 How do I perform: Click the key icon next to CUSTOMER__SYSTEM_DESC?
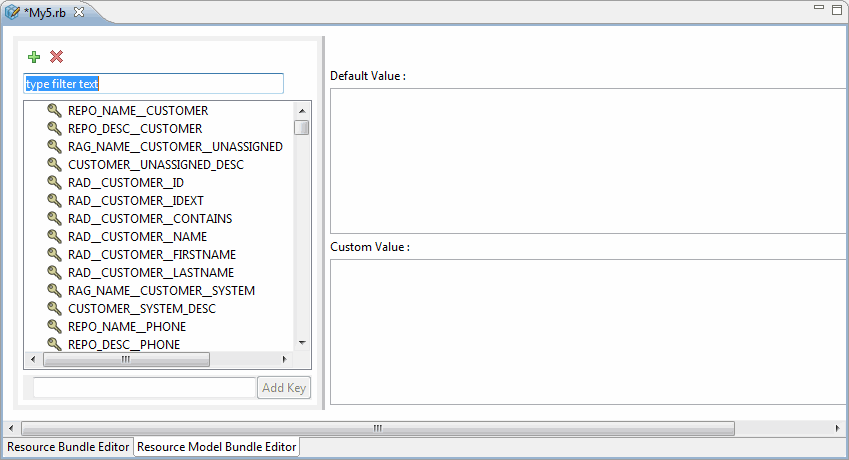click(54, 308)
